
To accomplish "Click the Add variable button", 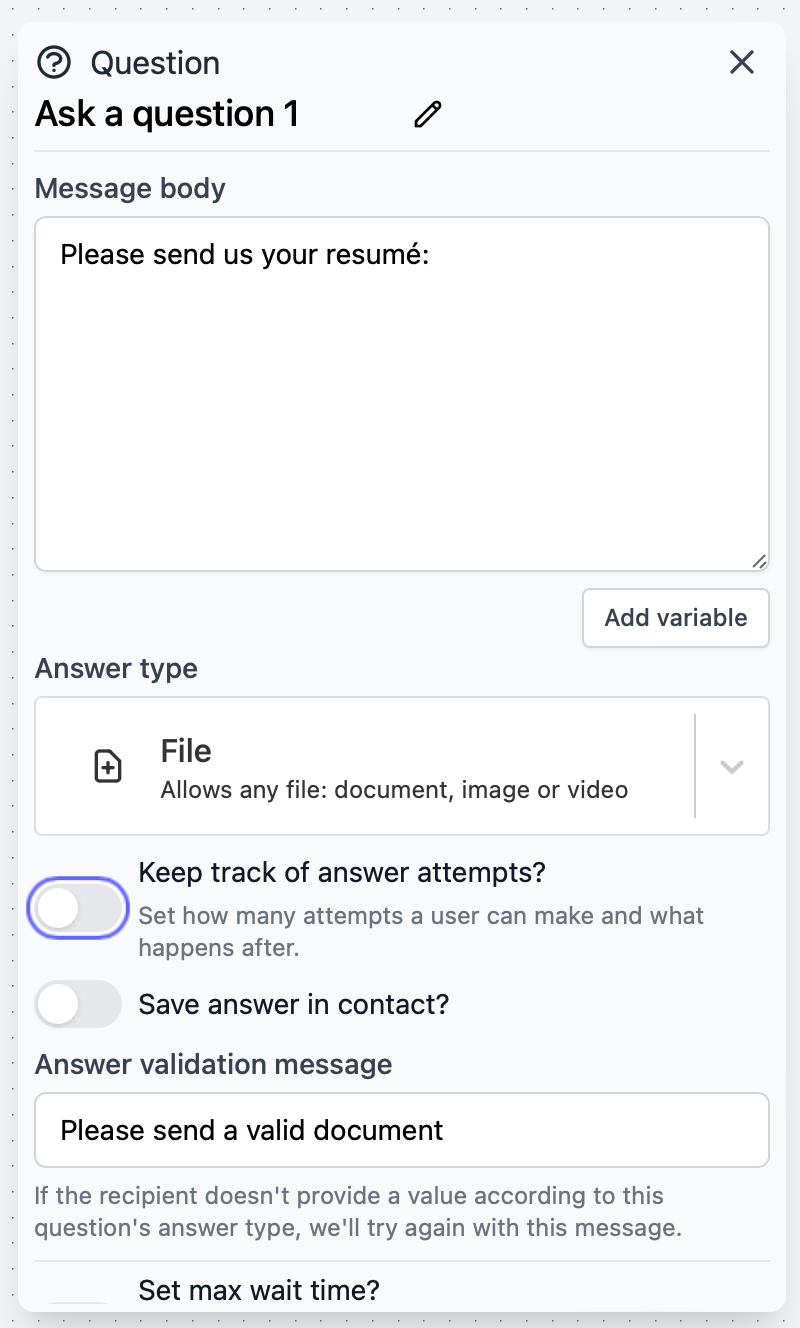I will coord(675,618).
